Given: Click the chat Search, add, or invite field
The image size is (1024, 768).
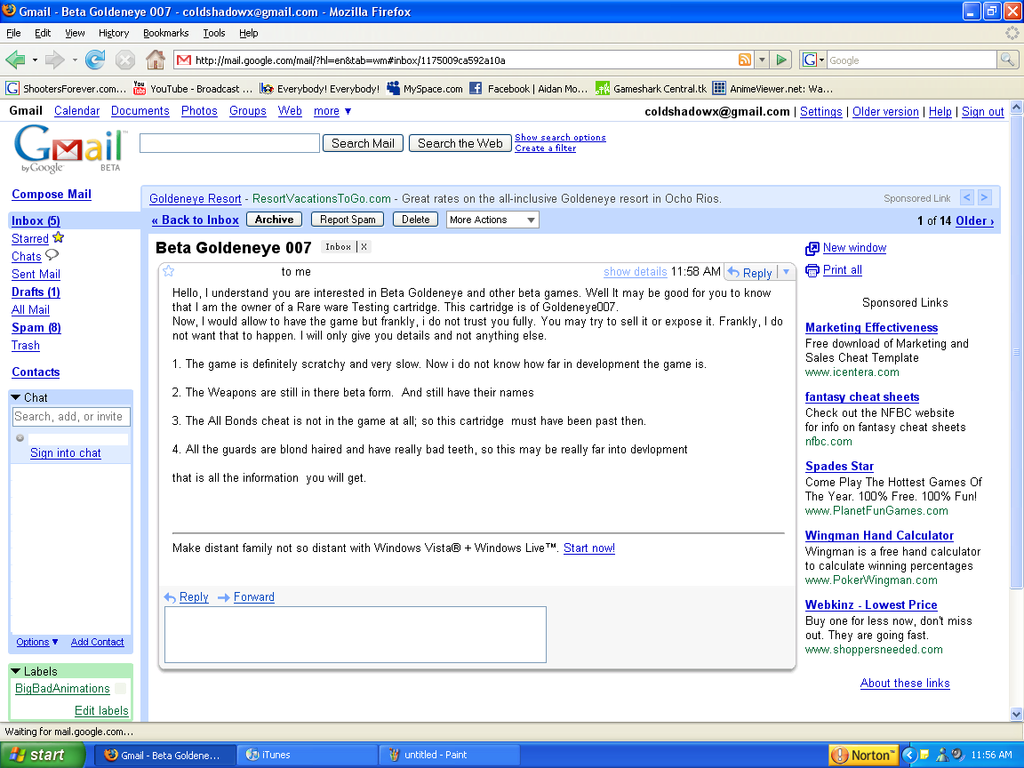Looking at the screenshot, I should coord(71,417).
